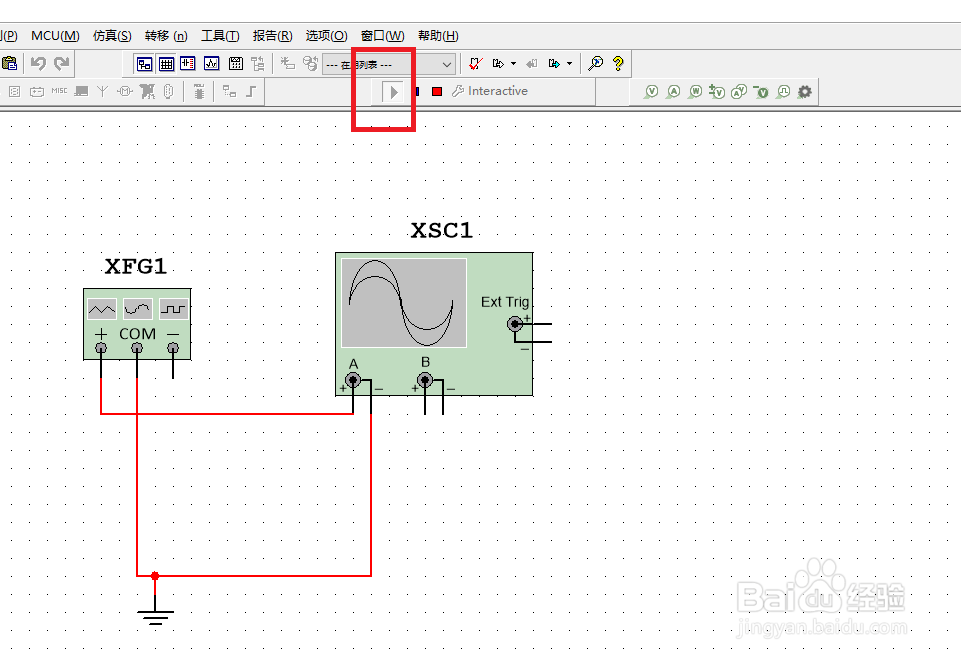This screenshot has width=961, height=661.
Task: Click Transfer to Ultiboard icon
Action: click(x=498, y=64)
